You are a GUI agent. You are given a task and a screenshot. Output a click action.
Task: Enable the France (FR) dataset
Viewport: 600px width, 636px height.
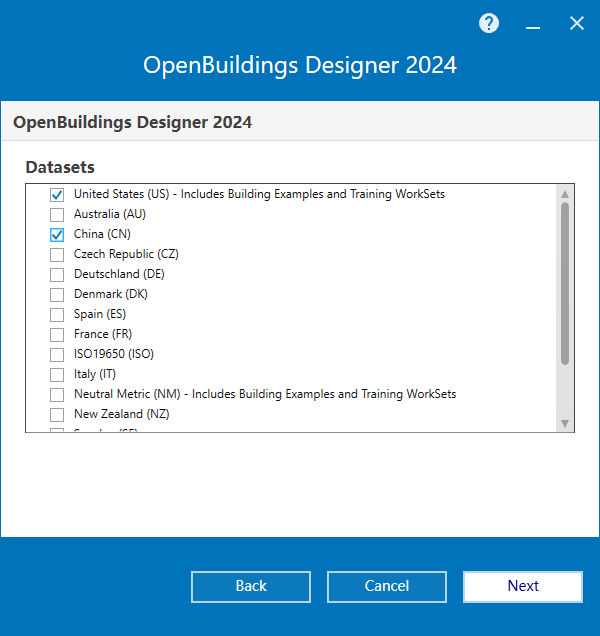pos(57,335)
